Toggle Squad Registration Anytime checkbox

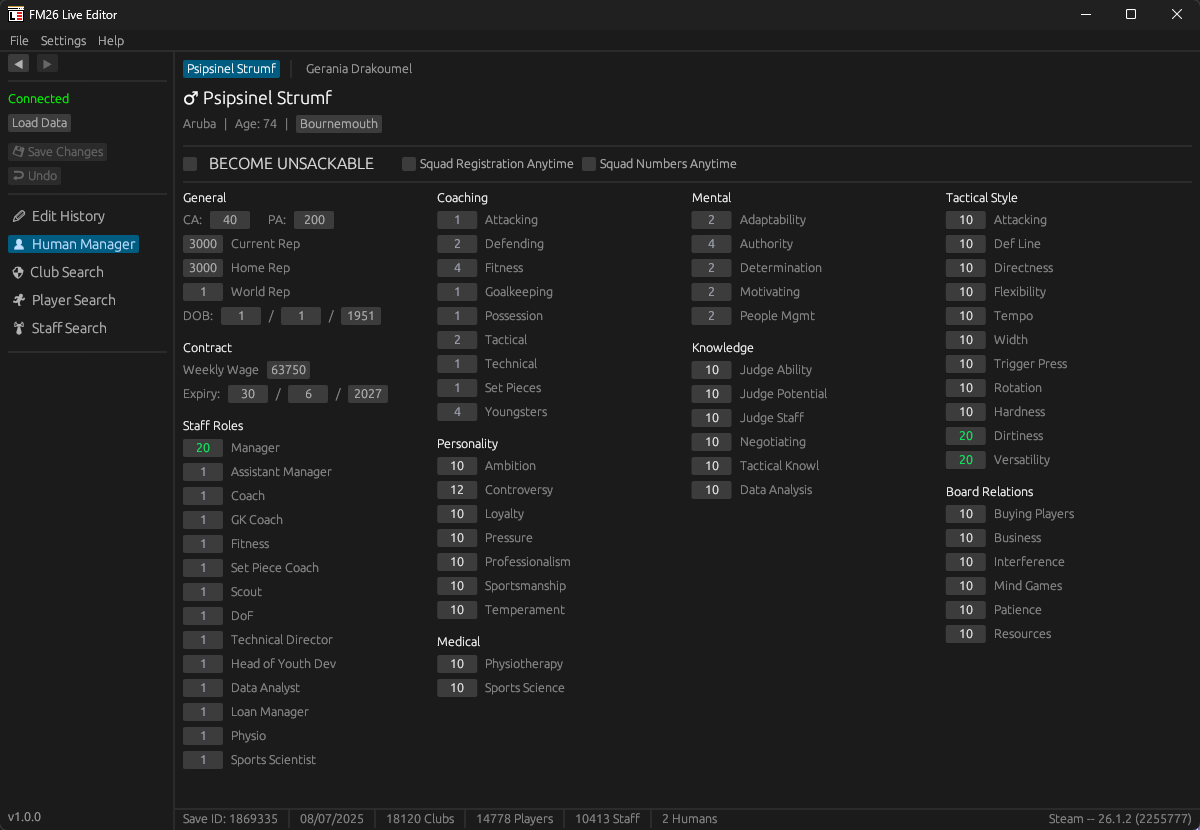[x=409, y=164]
